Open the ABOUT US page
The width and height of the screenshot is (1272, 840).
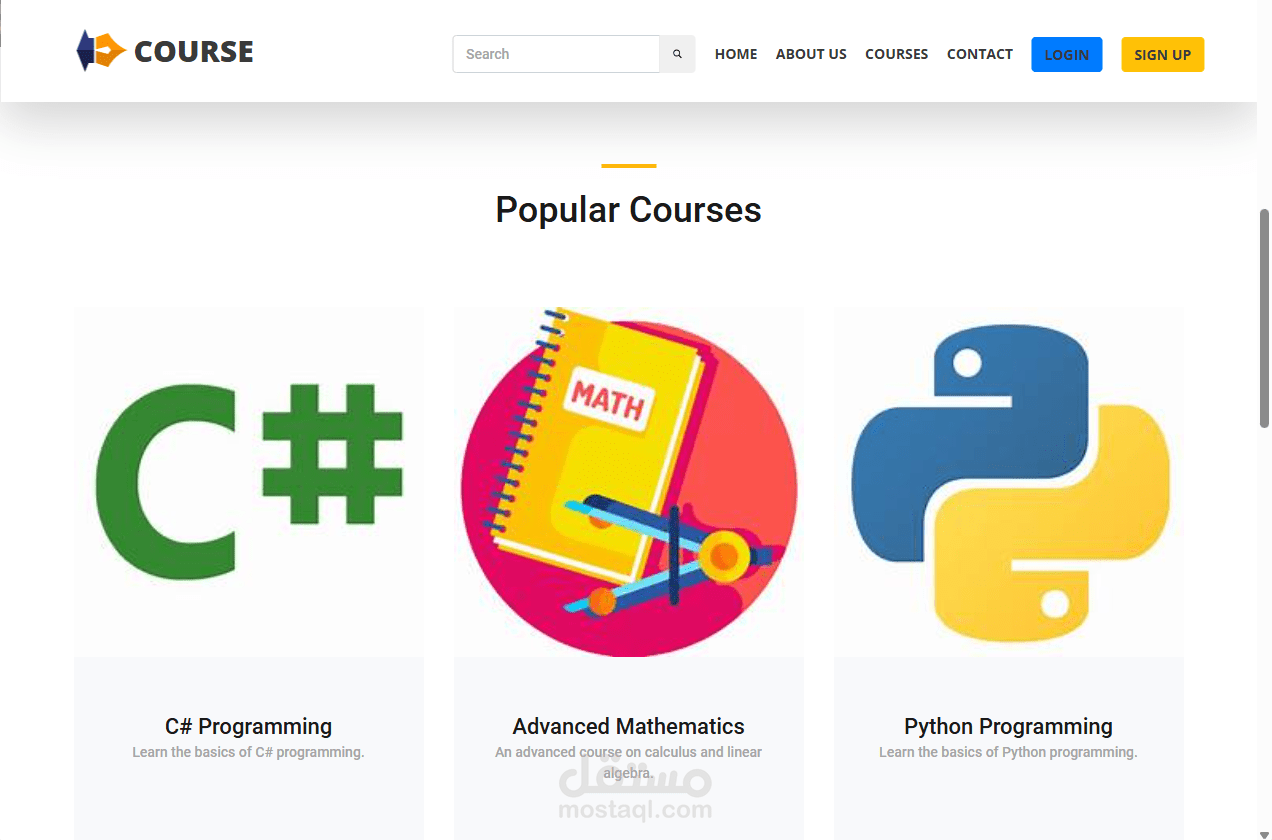click(x=811, y=54)
